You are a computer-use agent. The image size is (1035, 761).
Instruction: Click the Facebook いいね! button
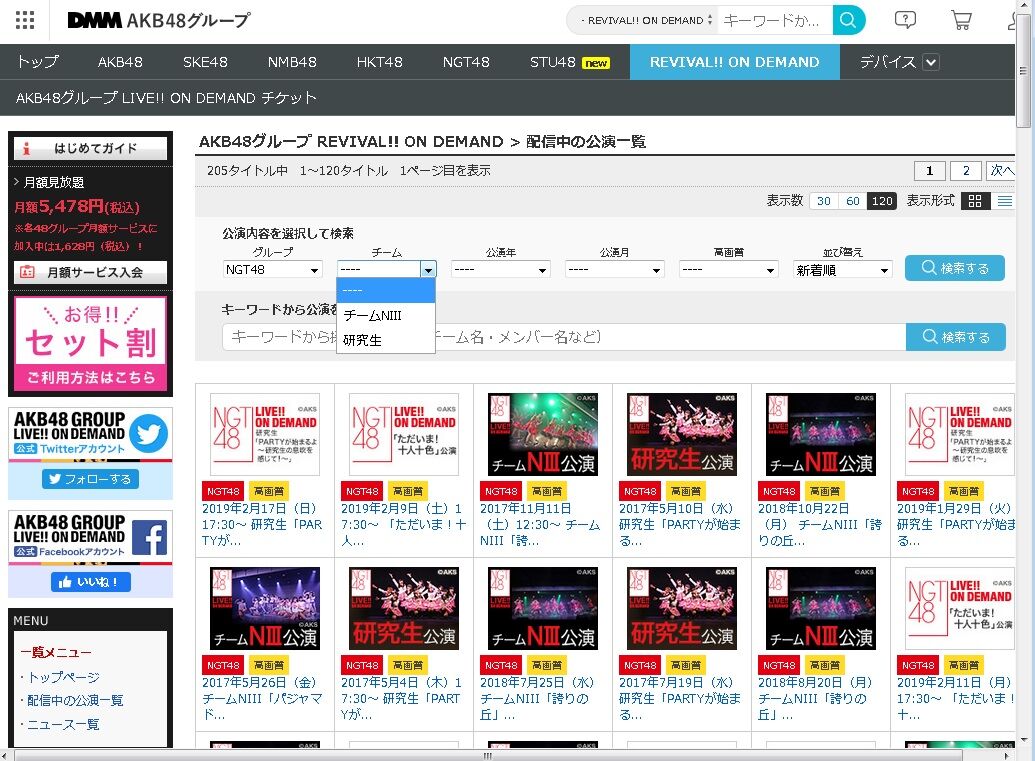(90, 581)
